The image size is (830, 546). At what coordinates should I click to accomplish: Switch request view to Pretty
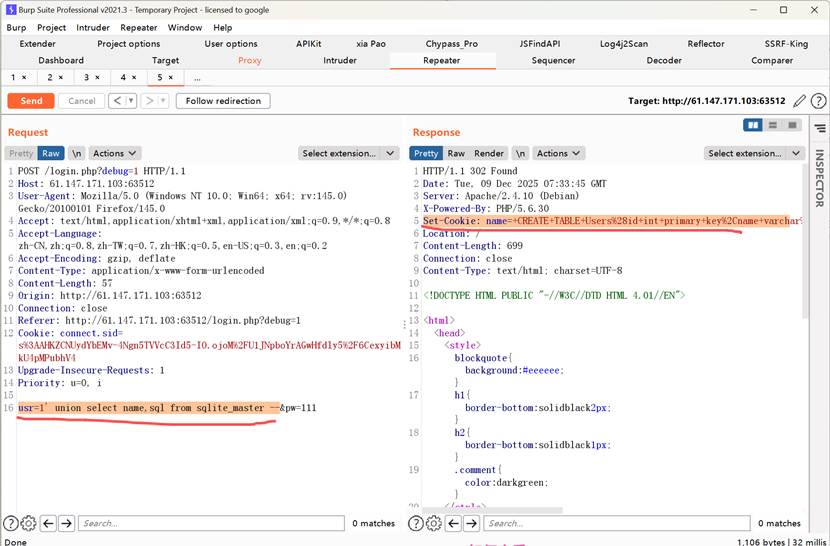(x=21, y=153)
